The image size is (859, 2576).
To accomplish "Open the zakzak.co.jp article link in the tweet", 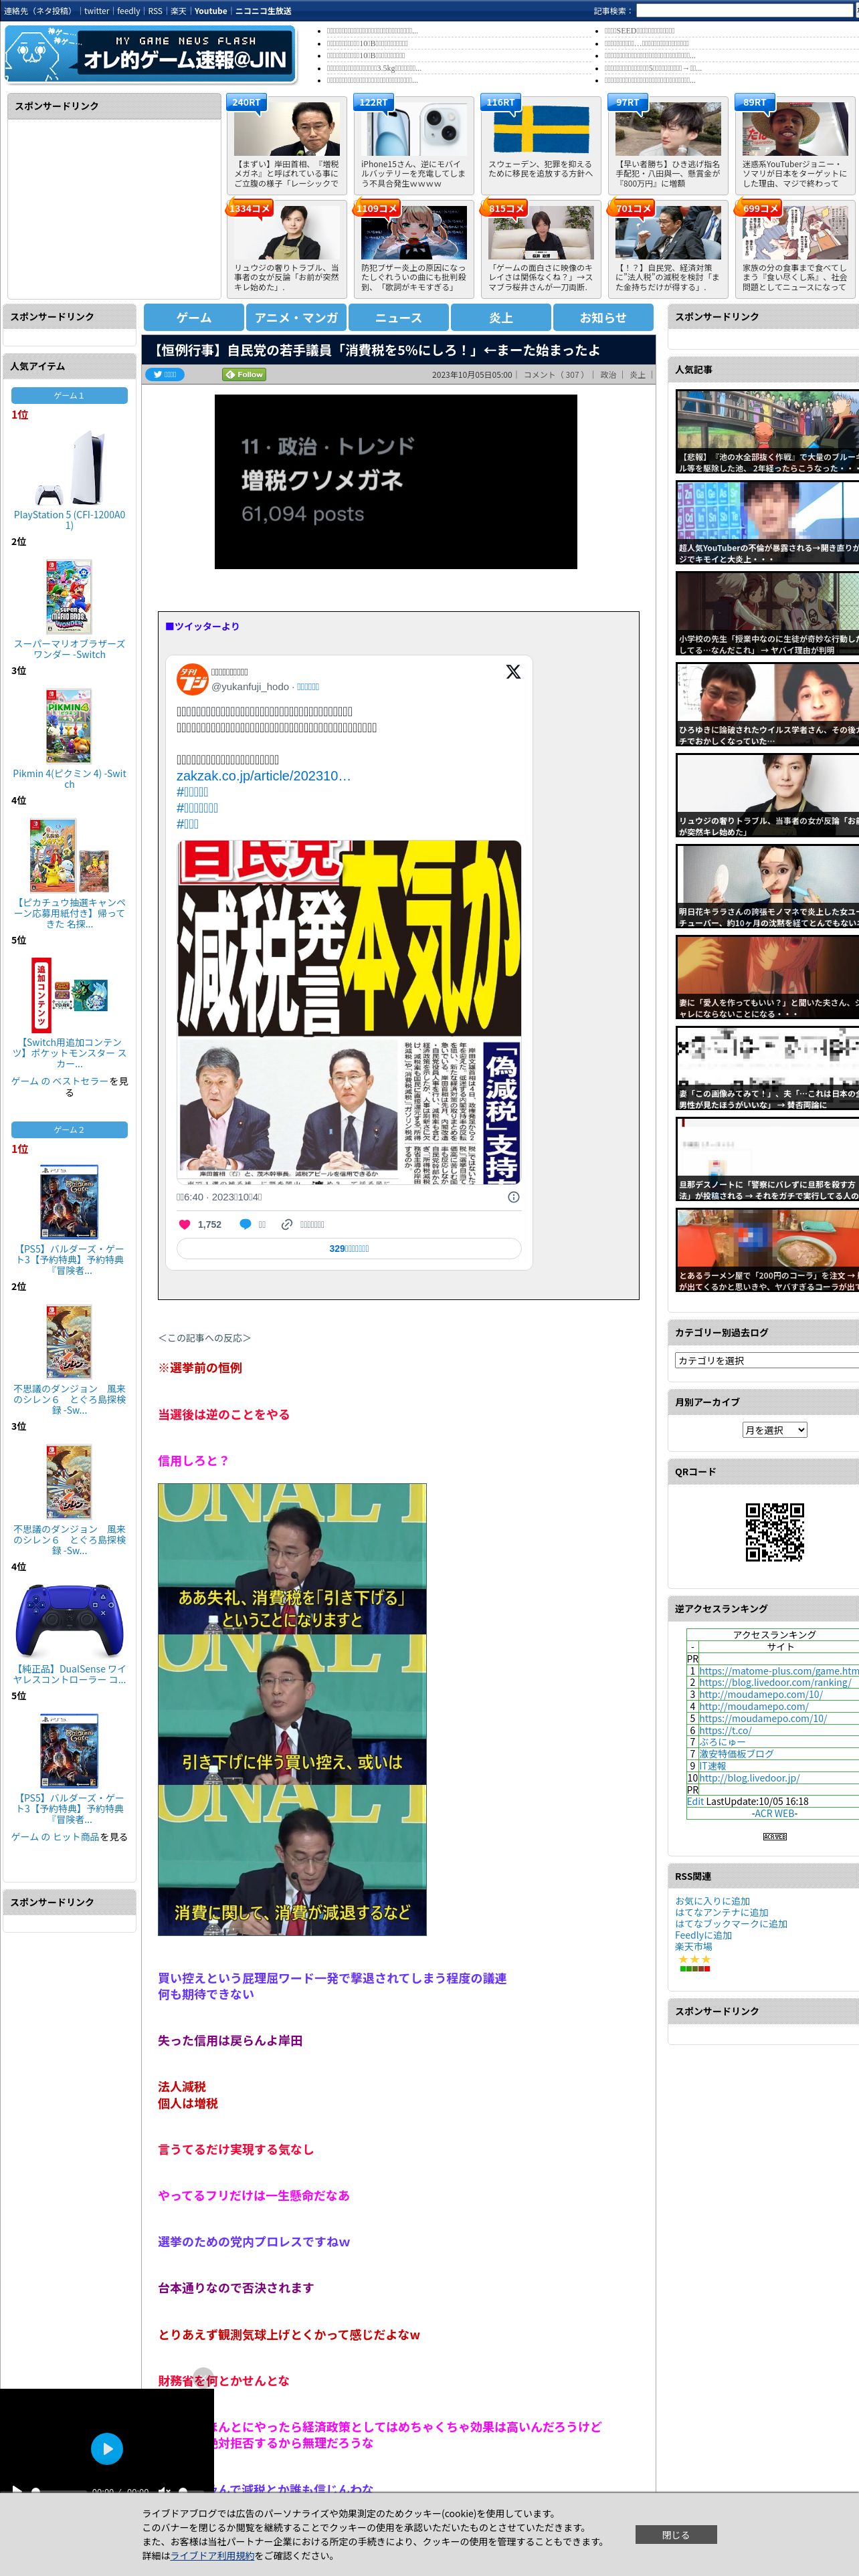I will [264, 776].
